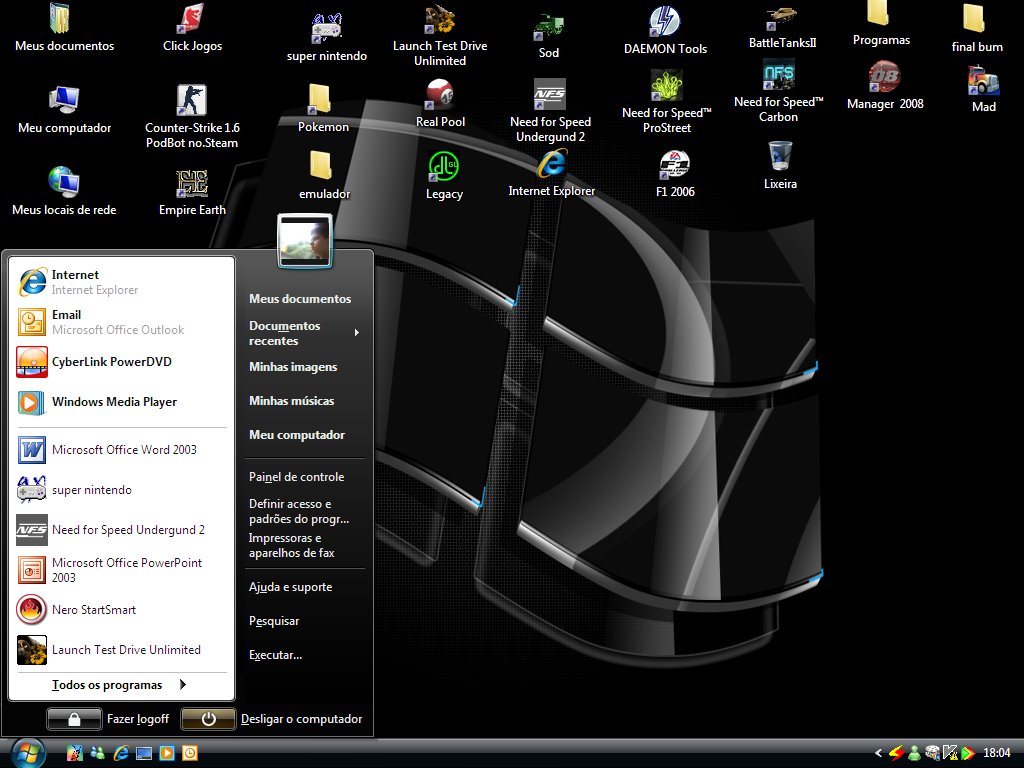Click the Desligar o computador power button
1024x768 pixels.
click(x=208, y=719)
